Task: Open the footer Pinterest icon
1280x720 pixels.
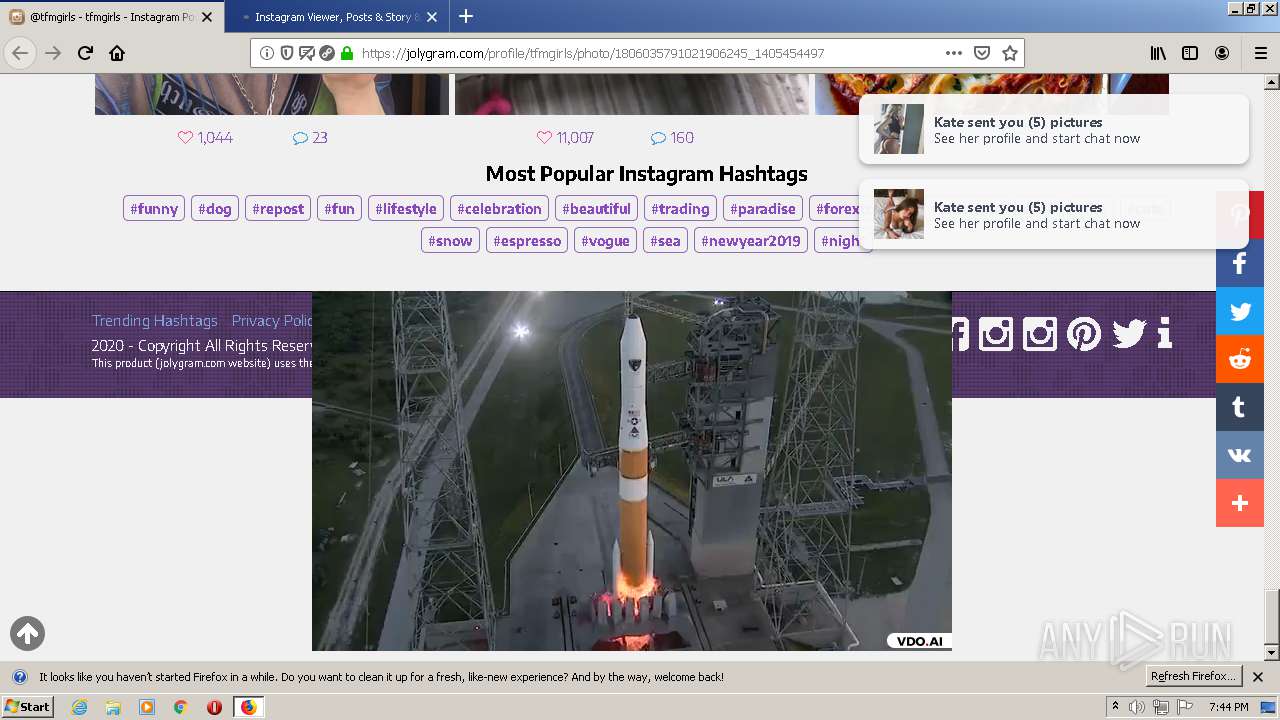Action: [x=1083, y=333]
